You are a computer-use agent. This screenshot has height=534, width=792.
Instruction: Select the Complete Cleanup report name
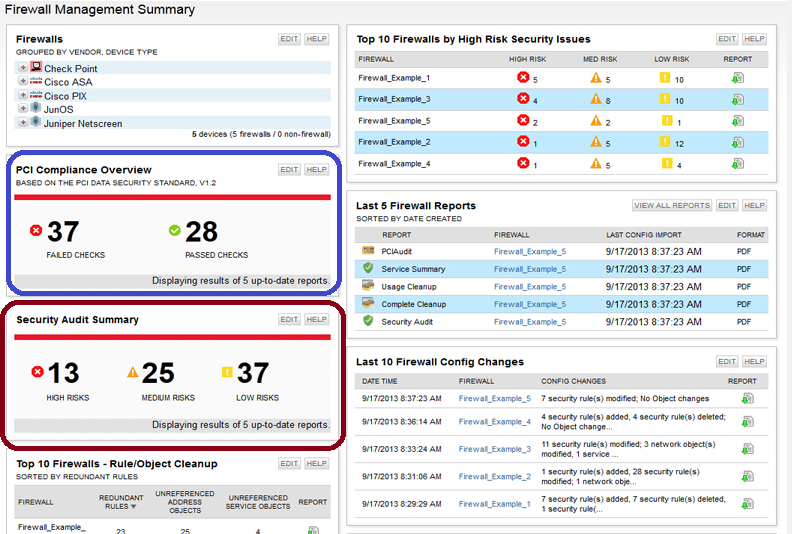(x=414, y=304)
